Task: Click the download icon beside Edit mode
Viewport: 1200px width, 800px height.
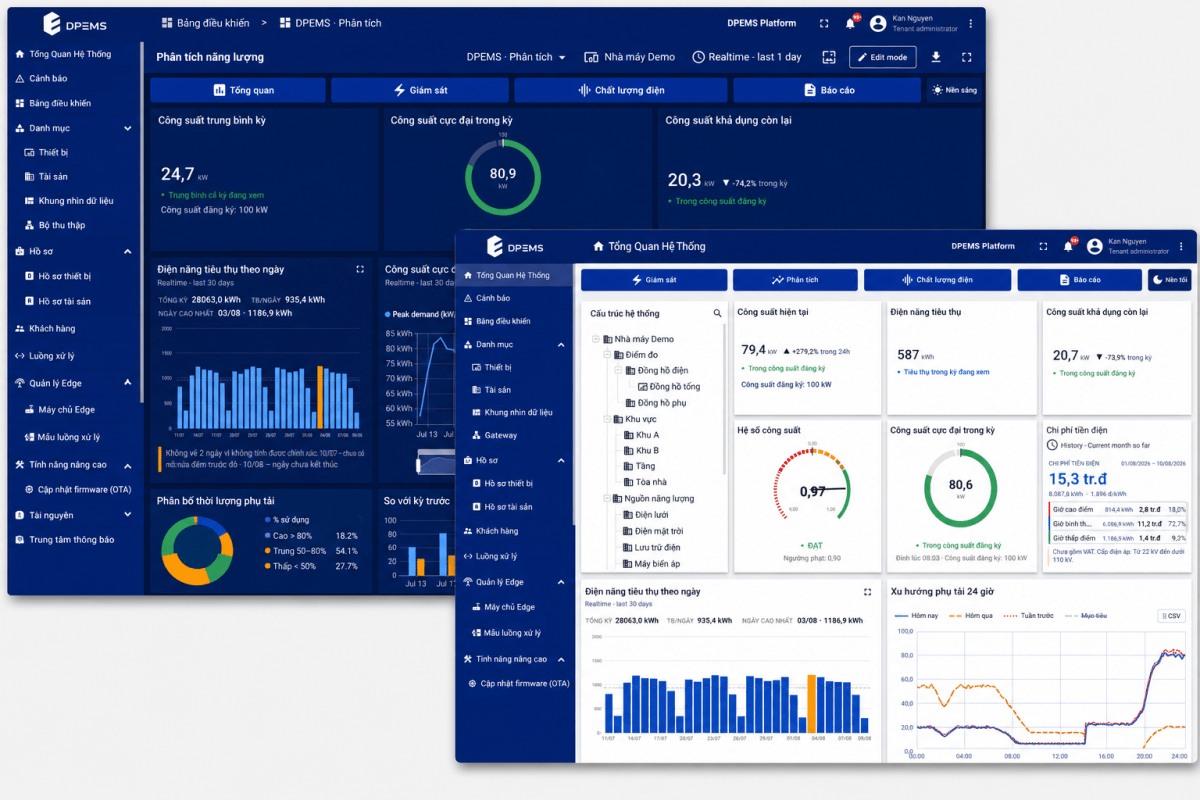Action: click(936, 57)
